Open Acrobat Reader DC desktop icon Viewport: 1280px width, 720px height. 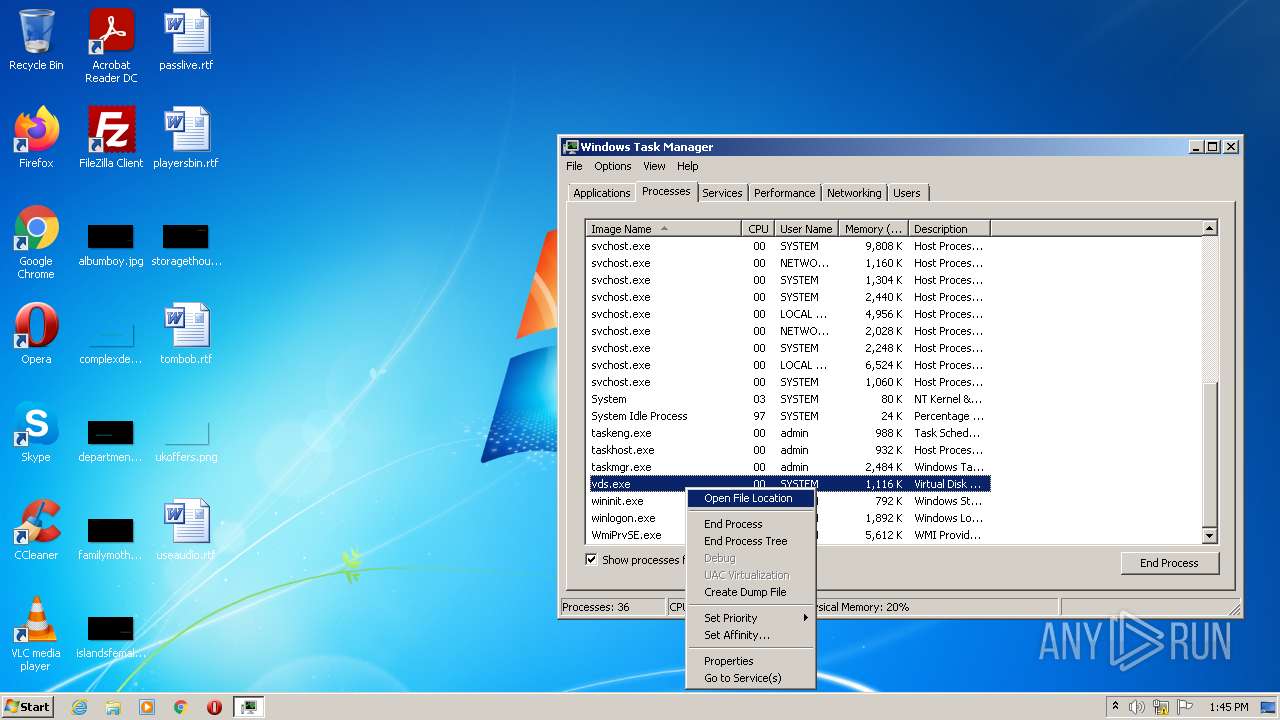111,46
